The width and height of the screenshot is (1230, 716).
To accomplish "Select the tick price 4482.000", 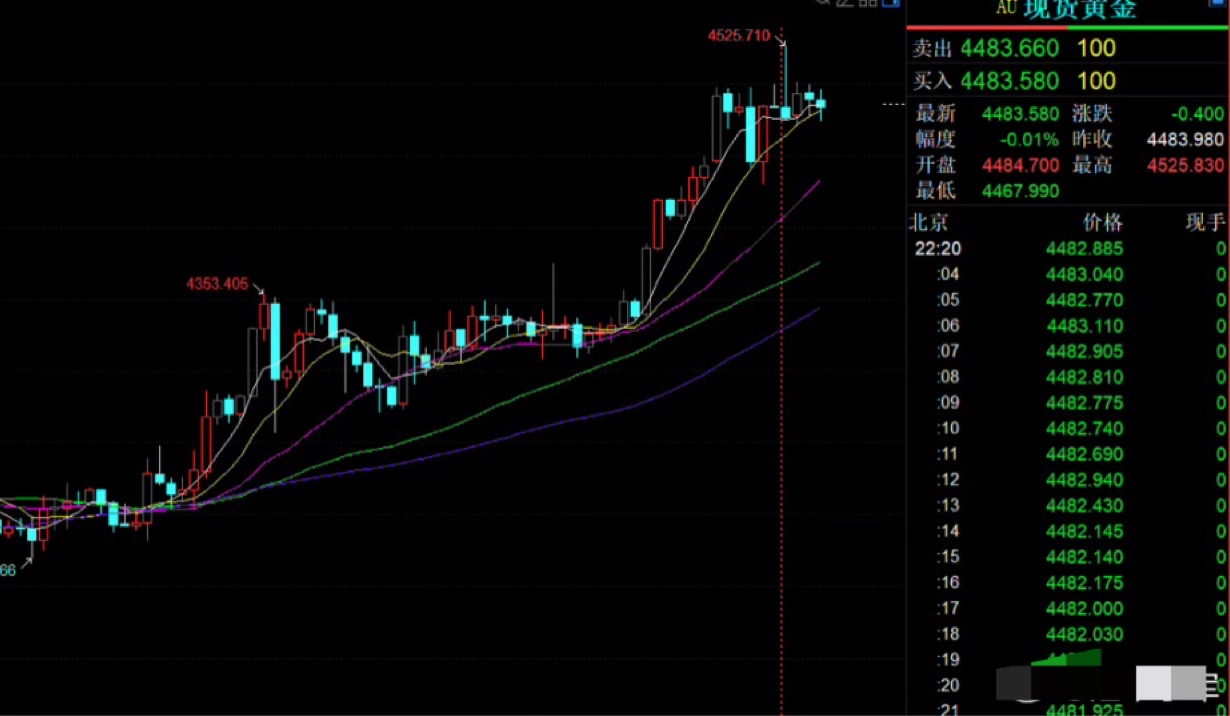I will pyautogui.click(x=1085, y=609).
